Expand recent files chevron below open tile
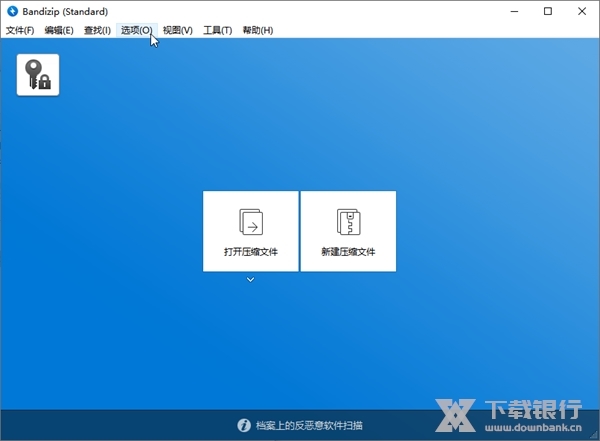Image resolution: width=600 pixels, height=441 pixels. point(250,280)
